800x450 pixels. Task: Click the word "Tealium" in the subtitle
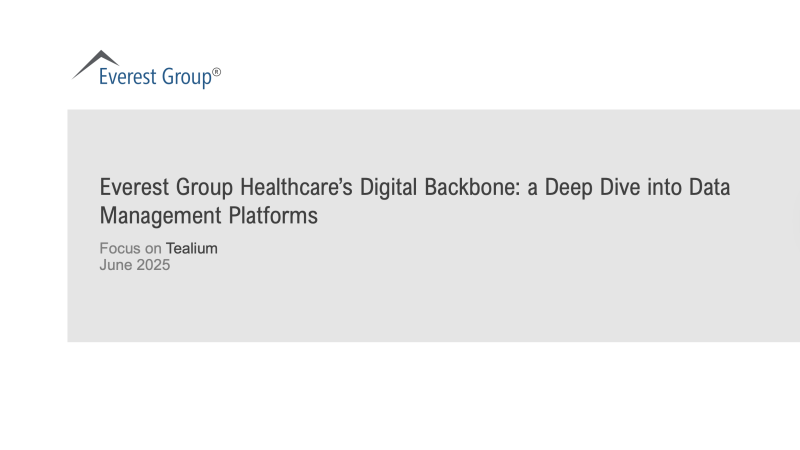point(191,249)
